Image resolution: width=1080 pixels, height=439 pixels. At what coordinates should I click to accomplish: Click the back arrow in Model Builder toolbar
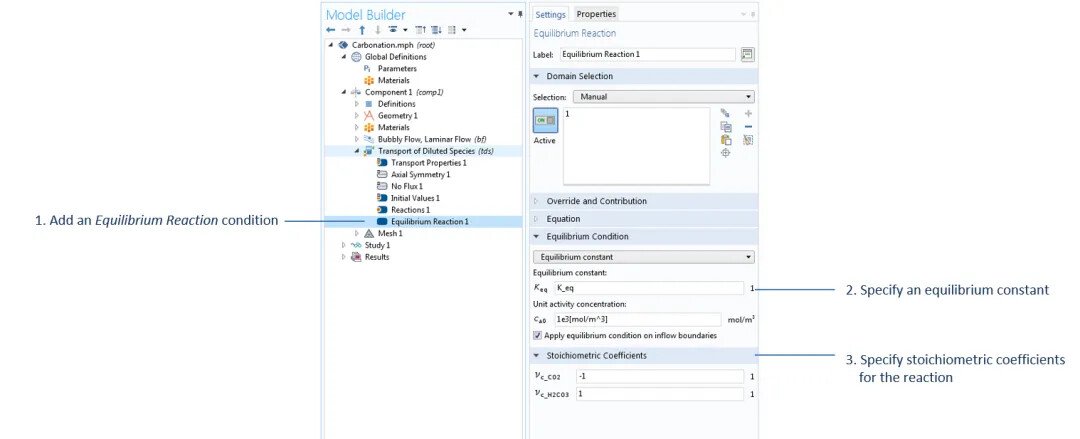tap(331, 30)
